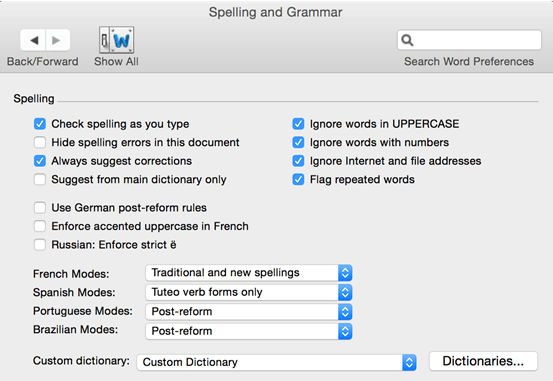
Task: Turn off Flag repeated words
Action: (298, 180)
